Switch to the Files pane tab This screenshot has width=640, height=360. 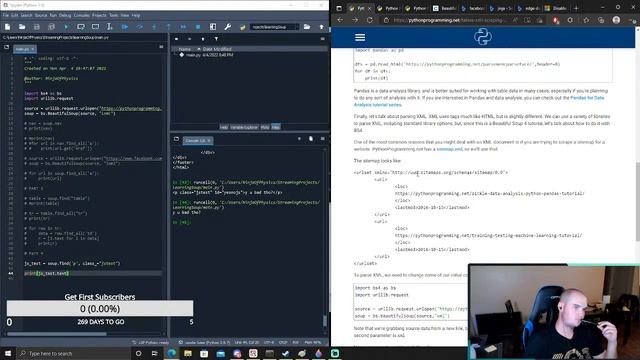(276, 127)
